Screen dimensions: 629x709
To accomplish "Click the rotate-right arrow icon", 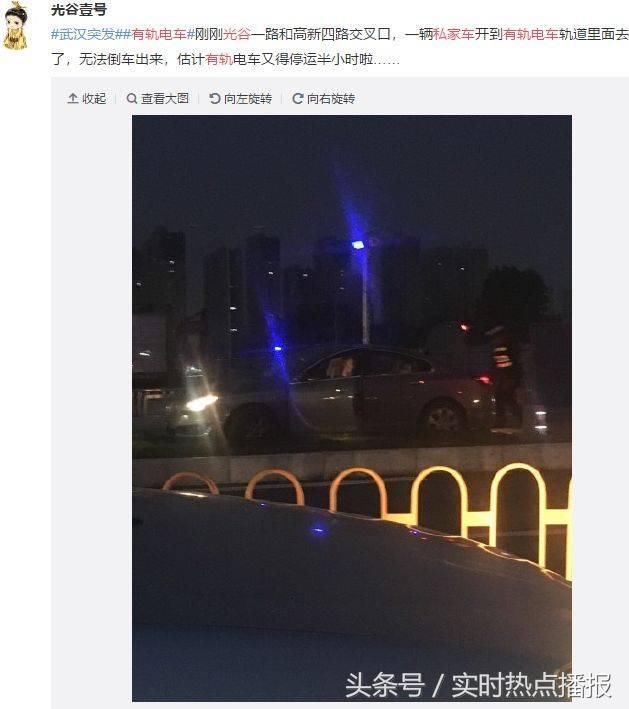I will click(x=298, y=99).
